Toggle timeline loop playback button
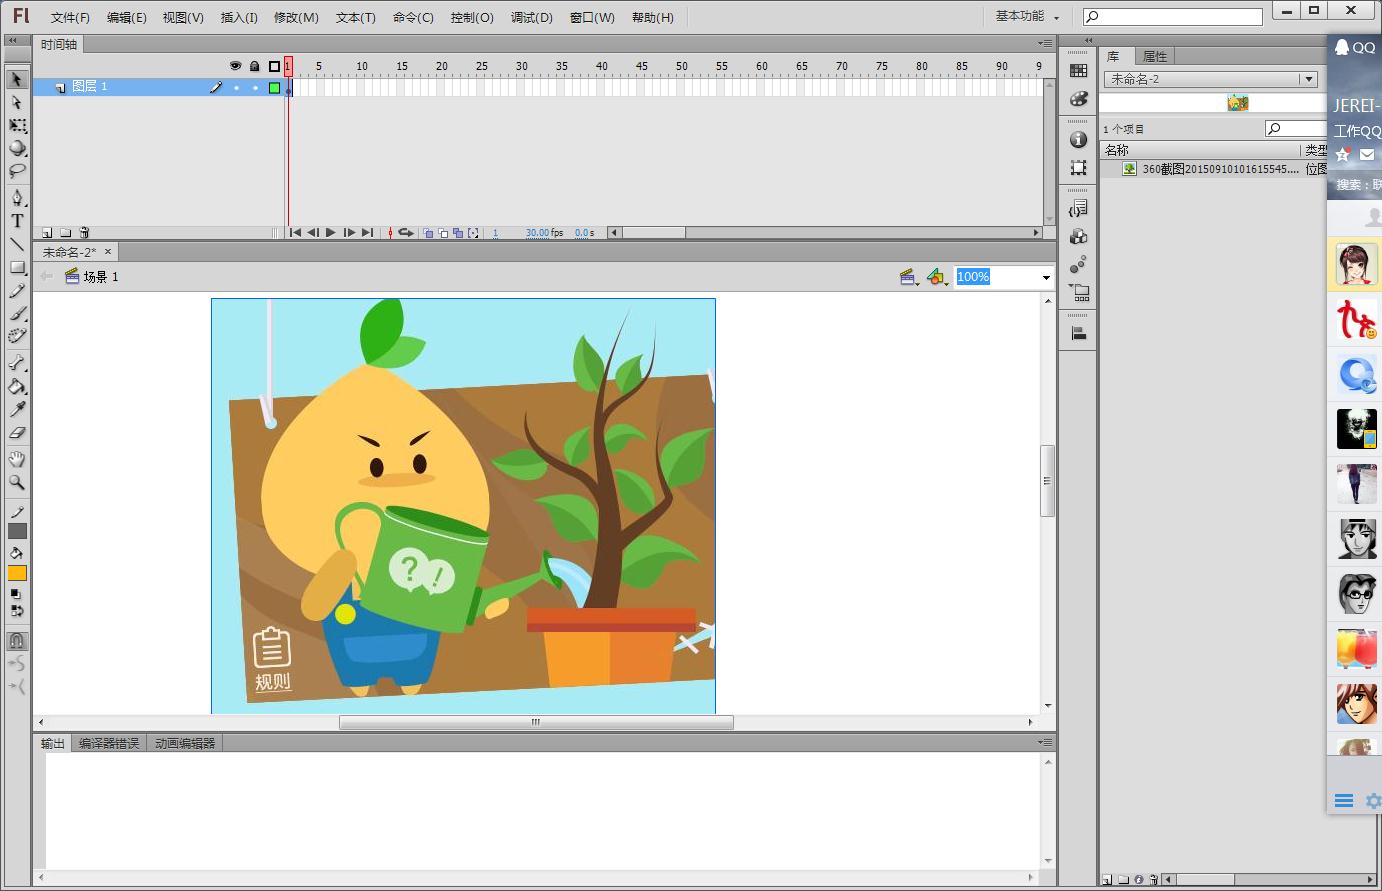This screenshot has height=891, width=1382. tap(406, 233)
